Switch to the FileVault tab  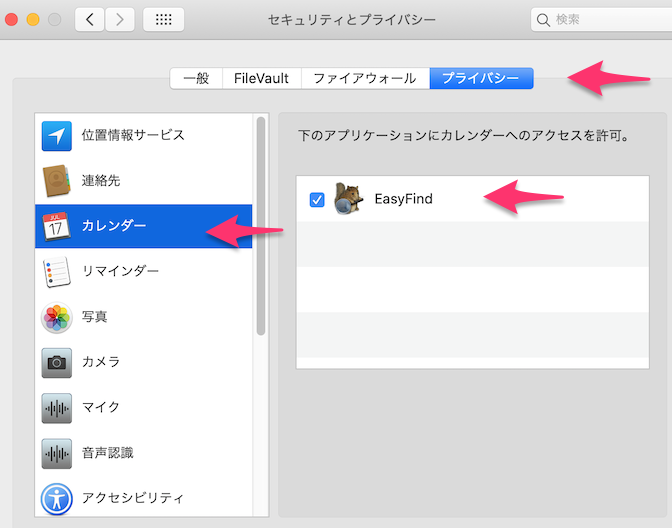pyautogui.click(x=261, y=78)
